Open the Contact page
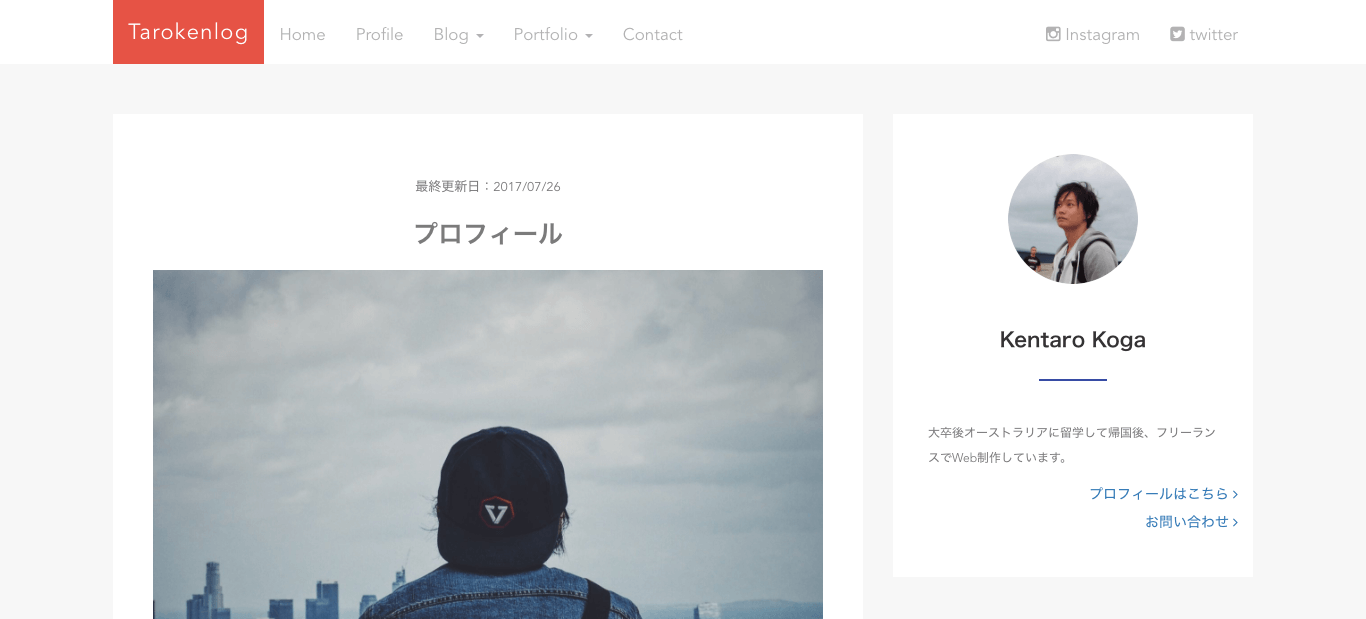 [653, 34]
